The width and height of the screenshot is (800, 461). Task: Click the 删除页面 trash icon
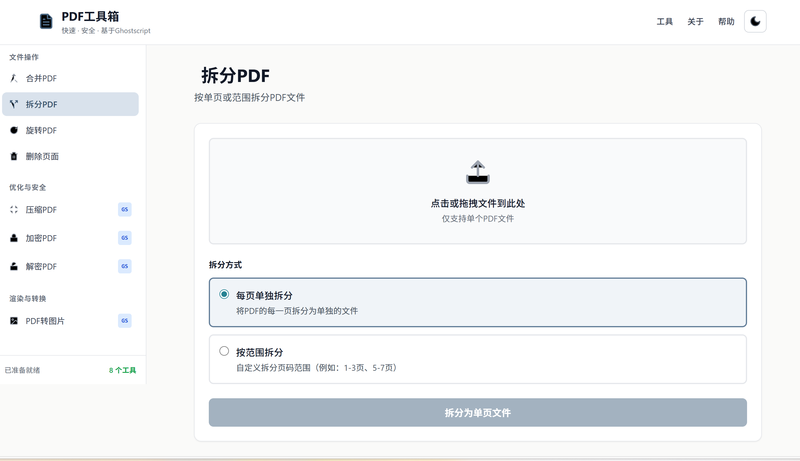tap(14, 156)
